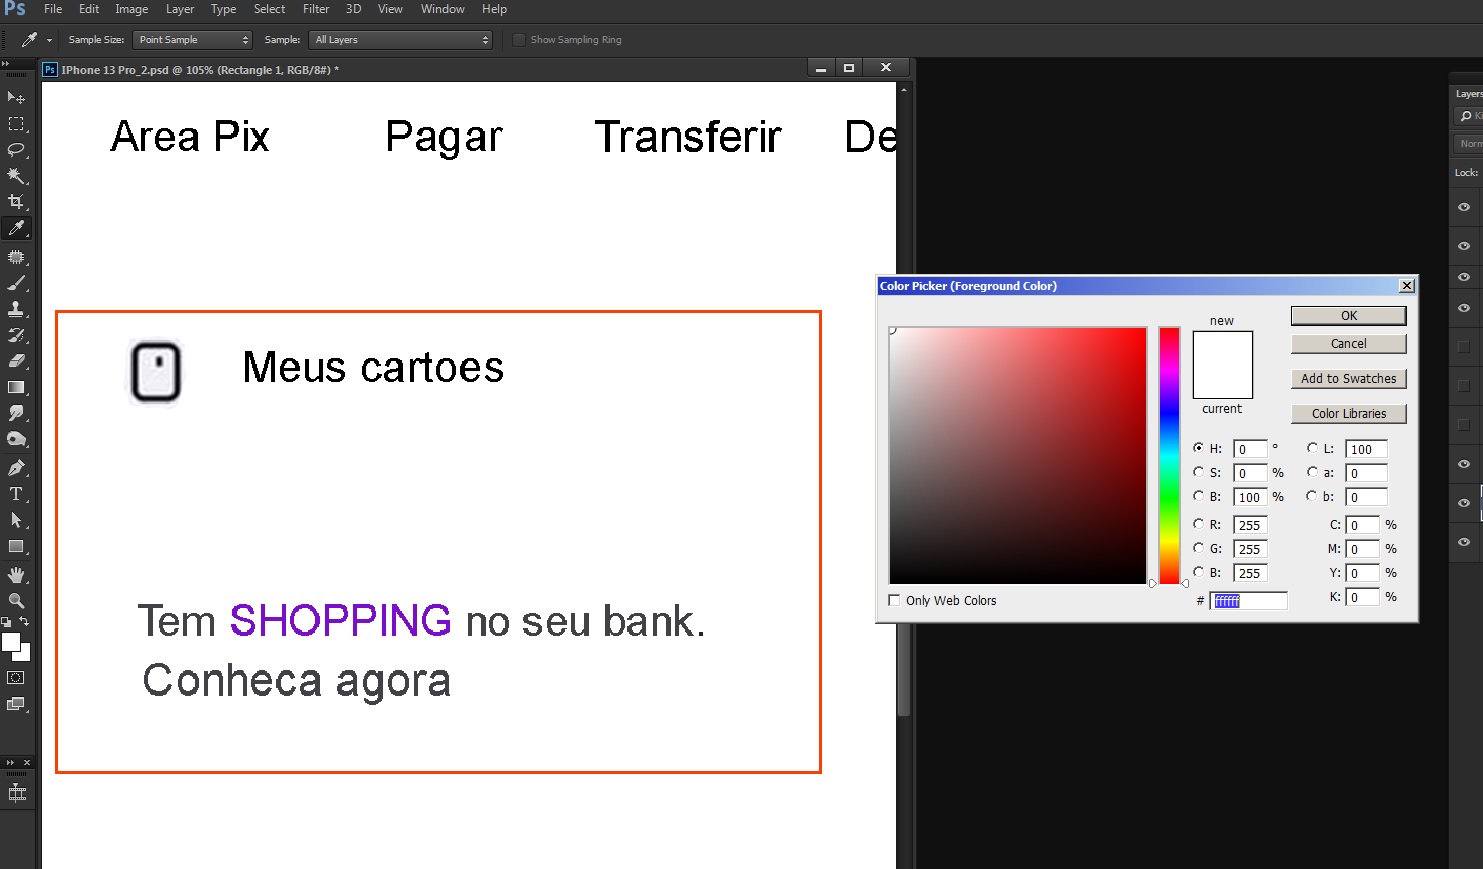
Task: Expand the collapsed timeline panel double-arrow
Action: 10,763
